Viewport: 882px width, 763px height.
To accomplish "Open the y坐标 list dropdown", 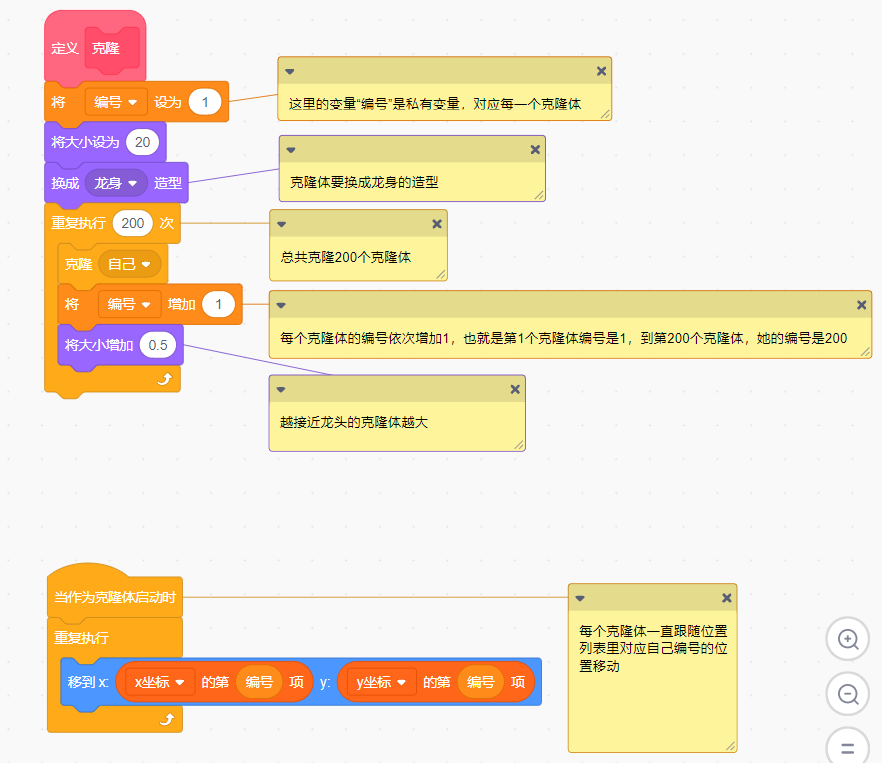I will pos(380,681).
